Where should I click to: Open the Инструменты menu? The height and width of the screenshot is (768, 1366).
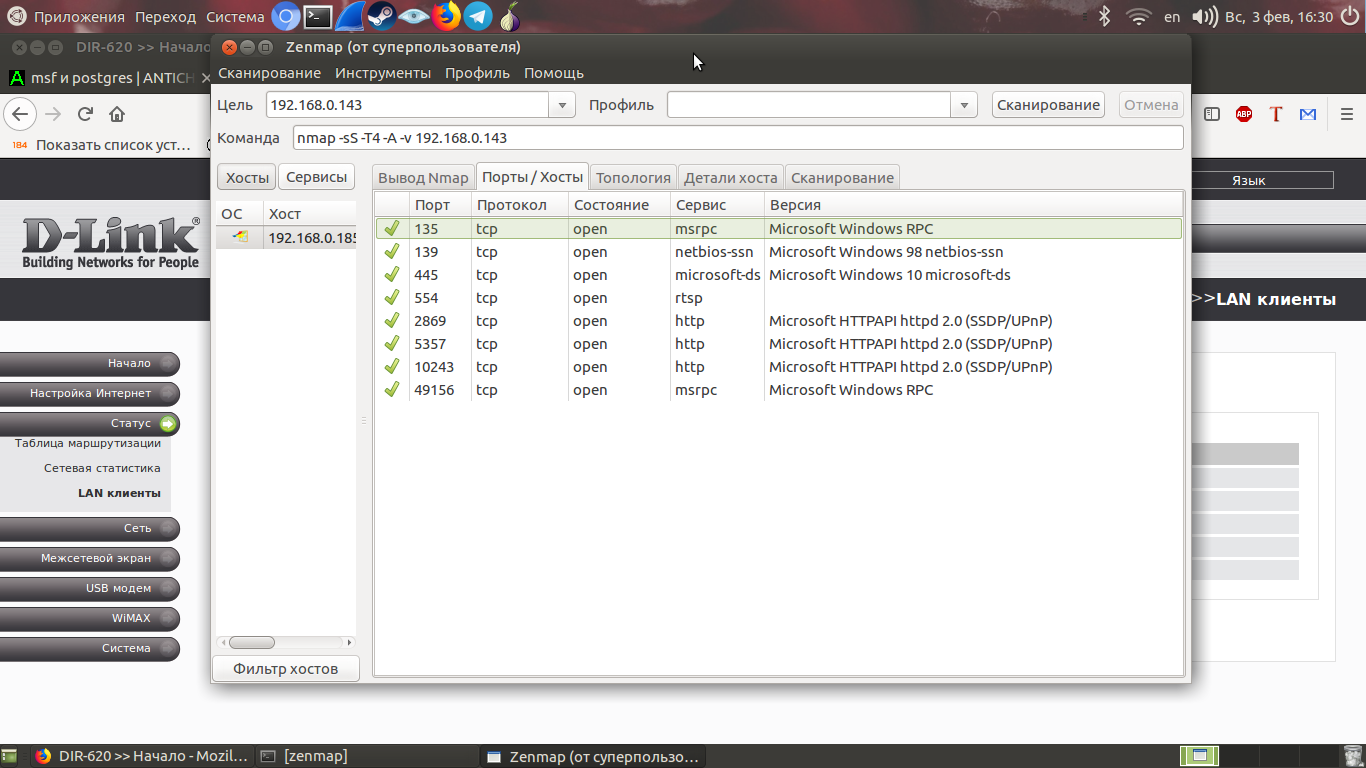383,73
